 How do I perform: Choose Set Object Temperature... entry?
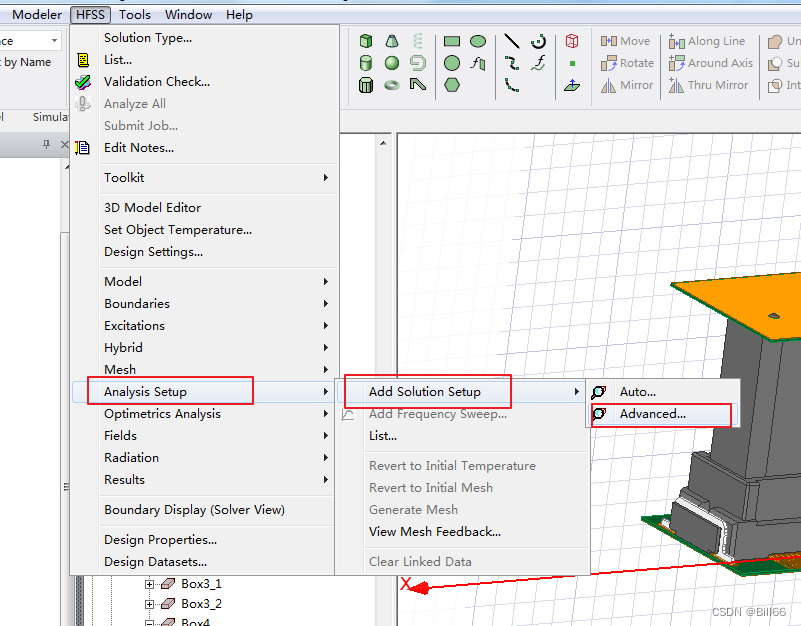(x=205, y=229)
